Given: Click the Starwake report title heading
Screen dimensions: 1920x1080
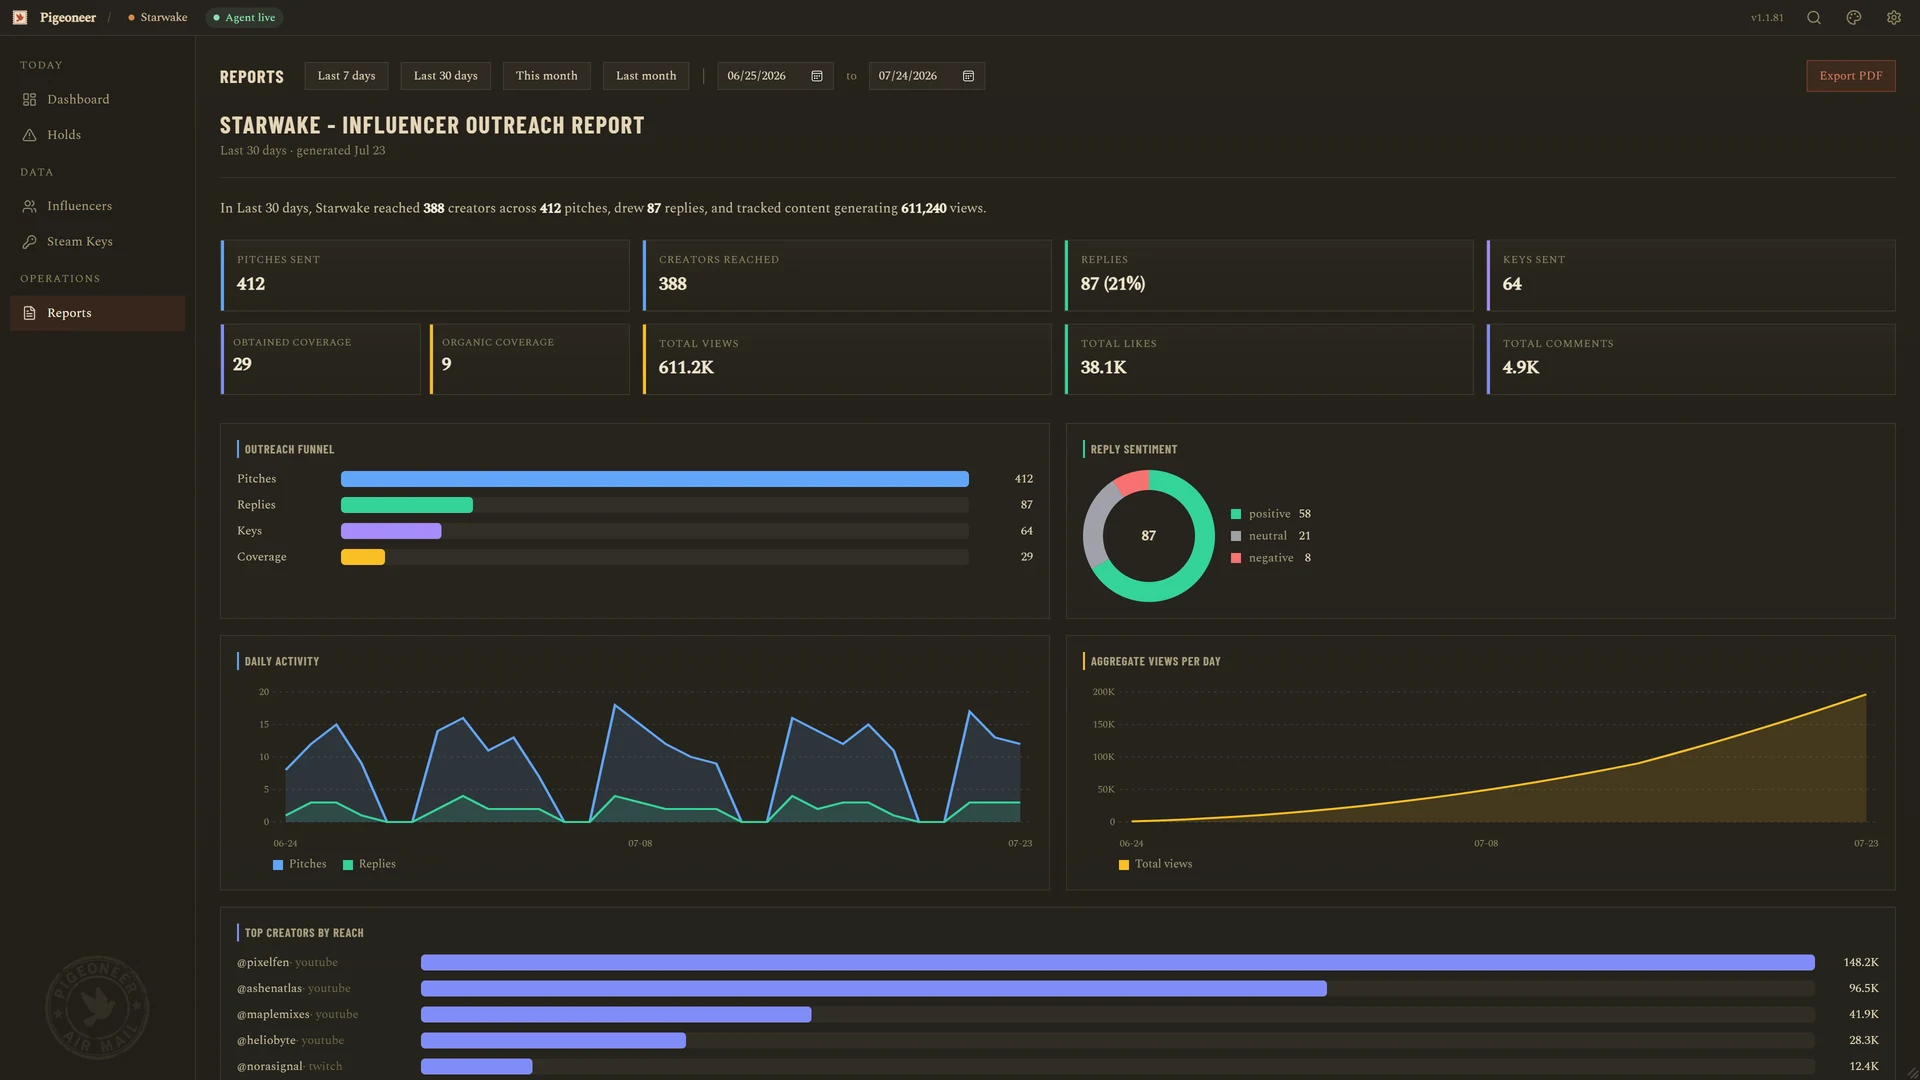Looking at the screenshot, I should (x=432, y=126).
